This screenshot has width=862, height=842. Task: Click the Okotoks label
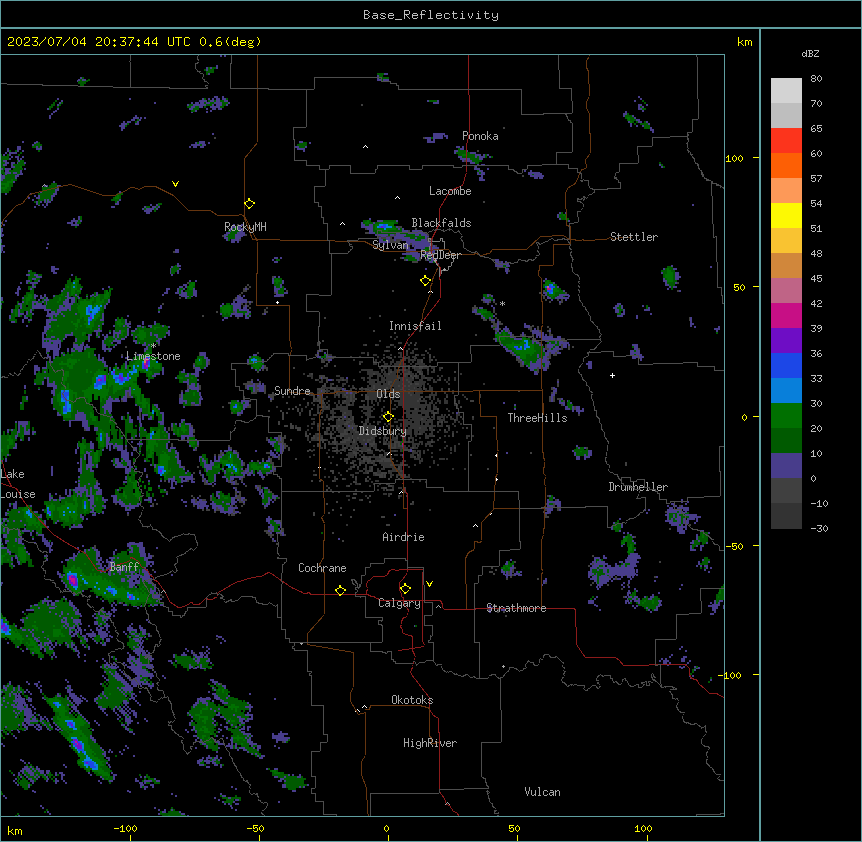pos(412,700)
